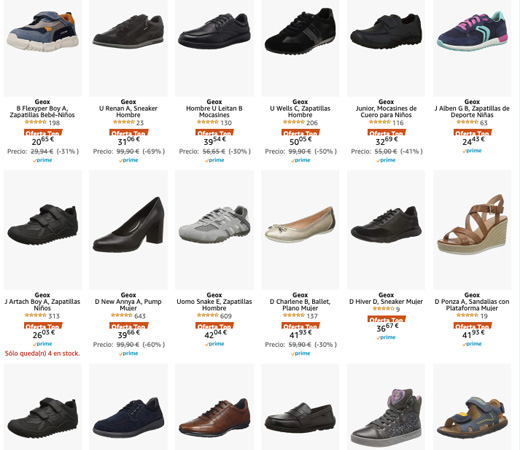Viewport: 520px width, 450px height.
Task: Open the brown leather lace-up shoe image
Action: (x=214, y=418)
